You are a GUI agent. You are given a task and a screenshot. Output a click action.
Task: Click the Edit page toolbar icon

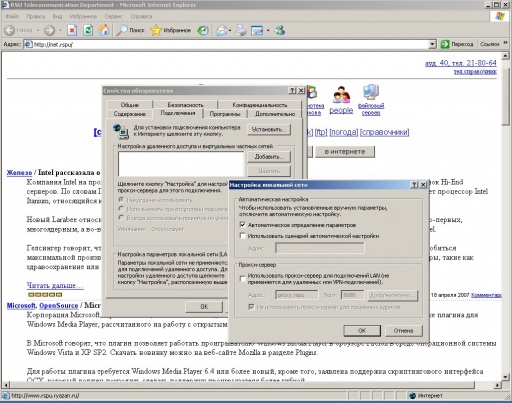257,30
